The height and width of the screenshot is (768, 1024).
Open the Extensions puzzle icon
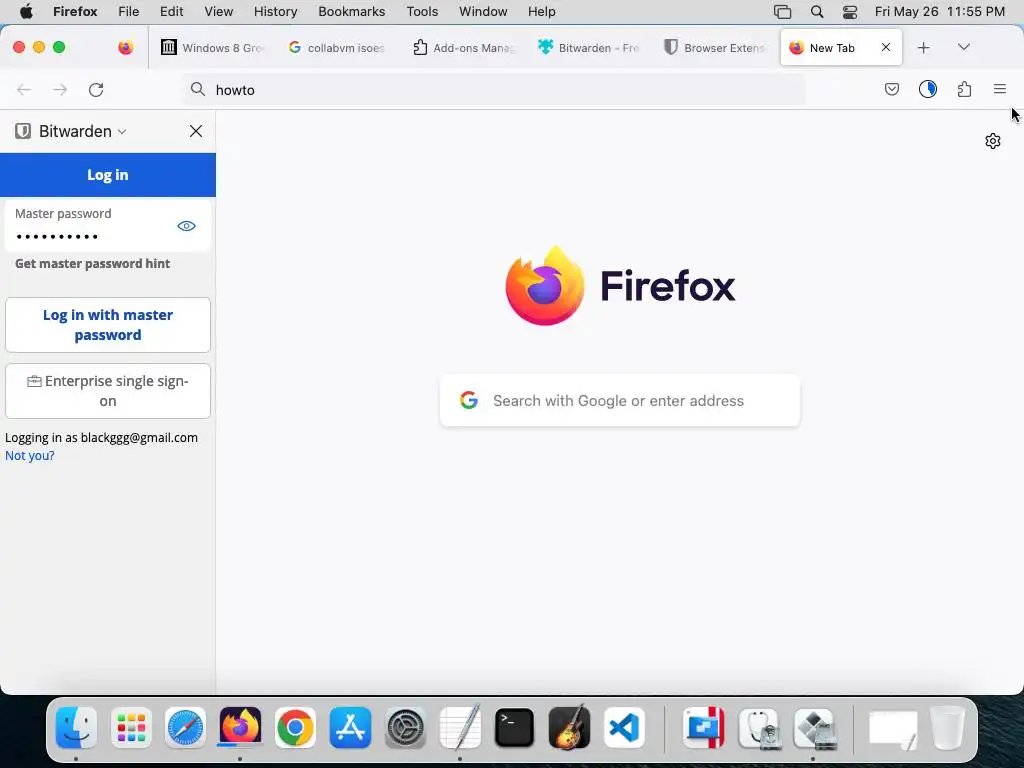pos(965,89)
